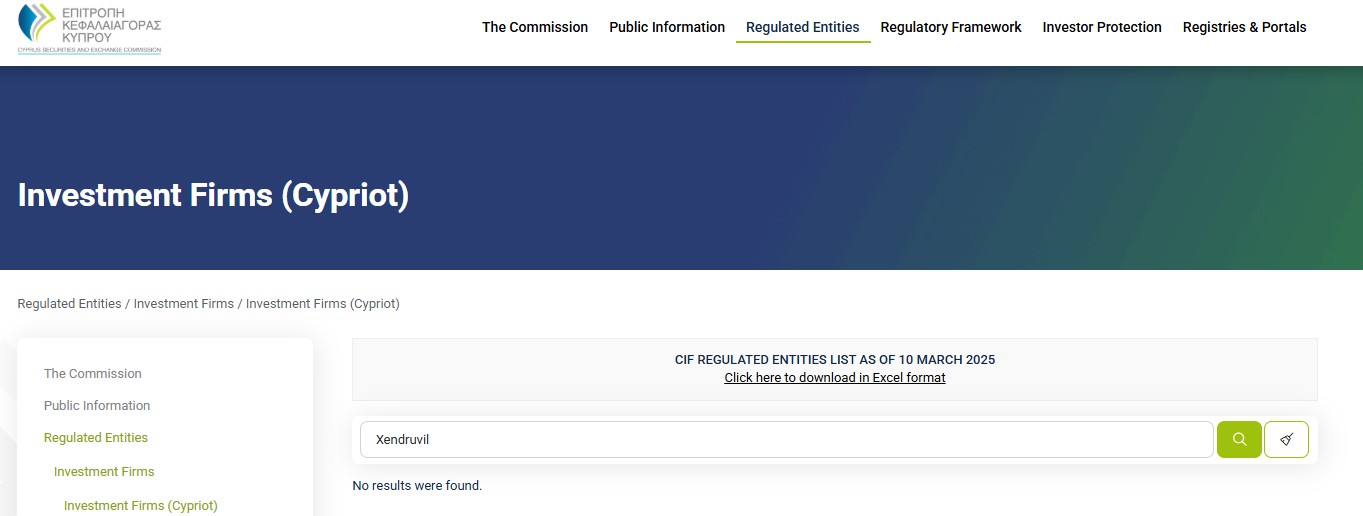This screenshot has width=1363, height=516.
Task: Clear the search using the broom icon
Action: click(1286, 439)
